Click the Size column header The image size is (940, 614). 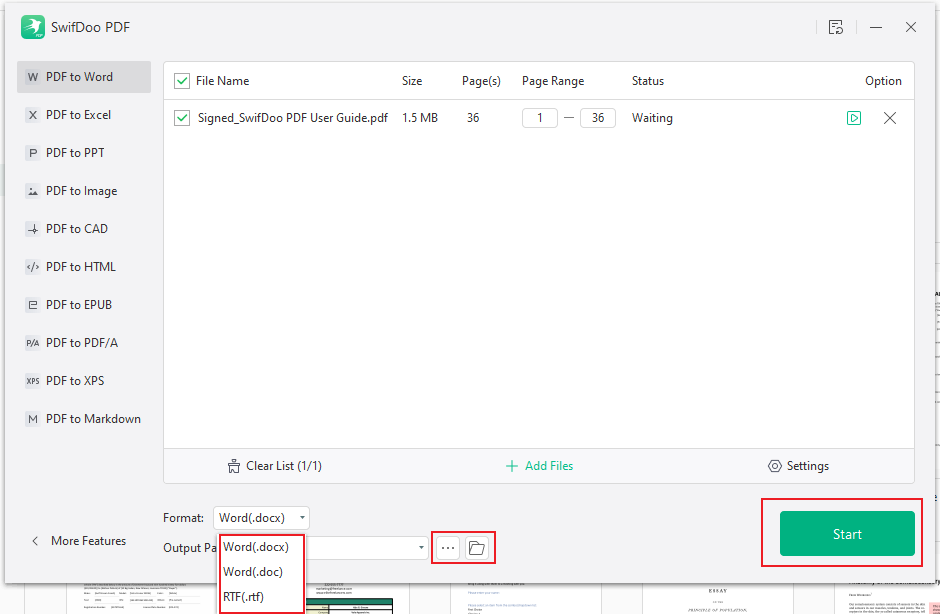coord(412,81)
